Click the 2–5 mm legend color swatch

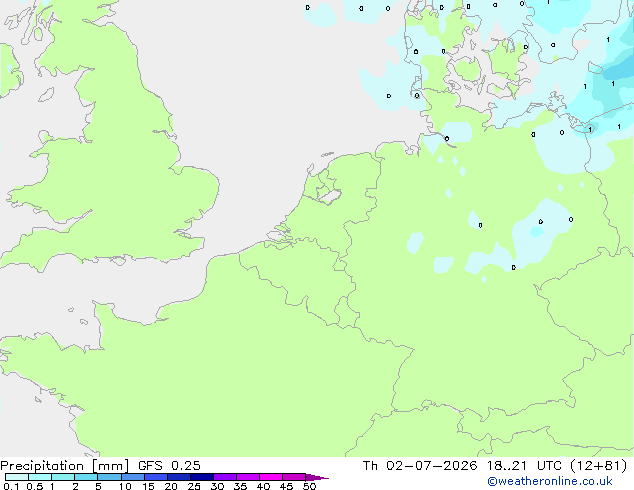(x=86, y=477)
